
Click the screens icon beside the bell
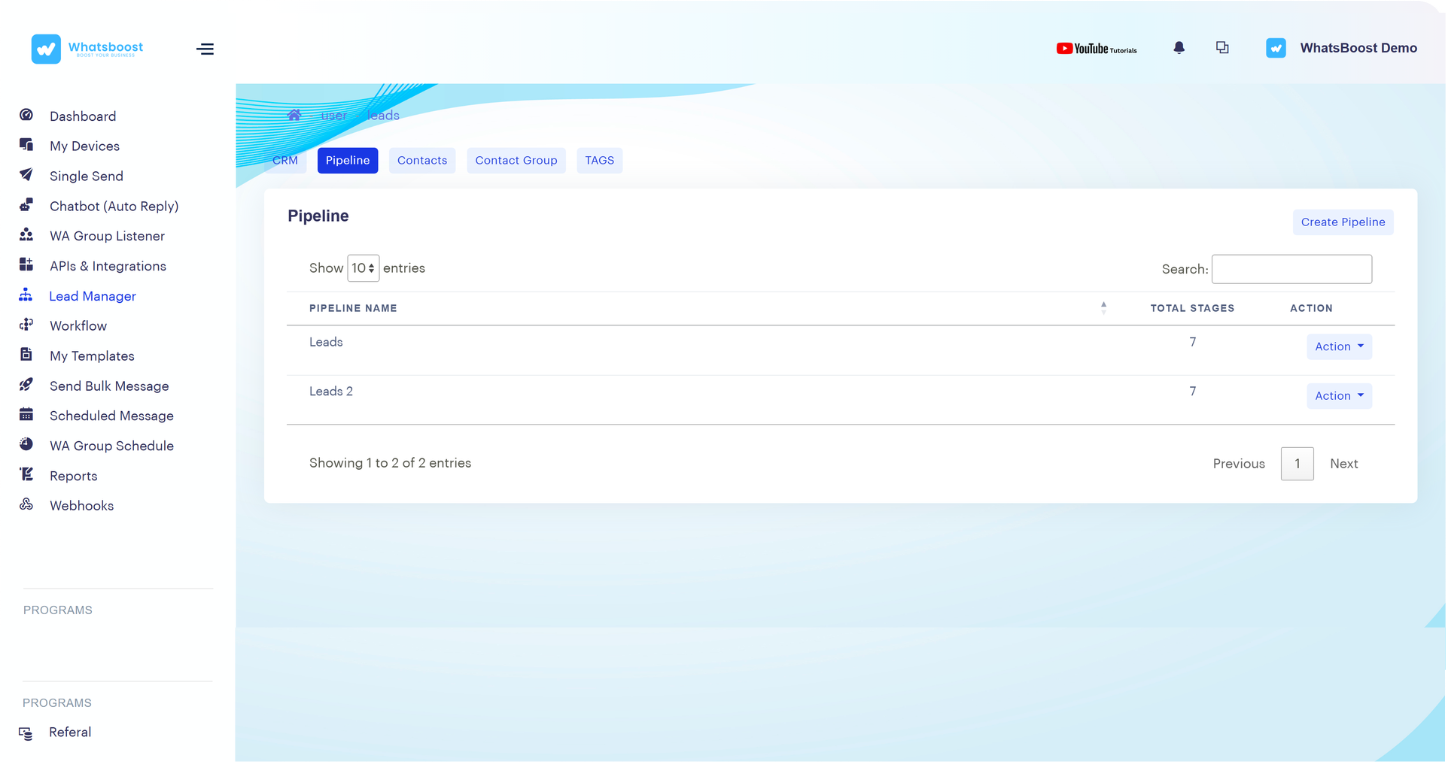click(x=1222, y=48)
